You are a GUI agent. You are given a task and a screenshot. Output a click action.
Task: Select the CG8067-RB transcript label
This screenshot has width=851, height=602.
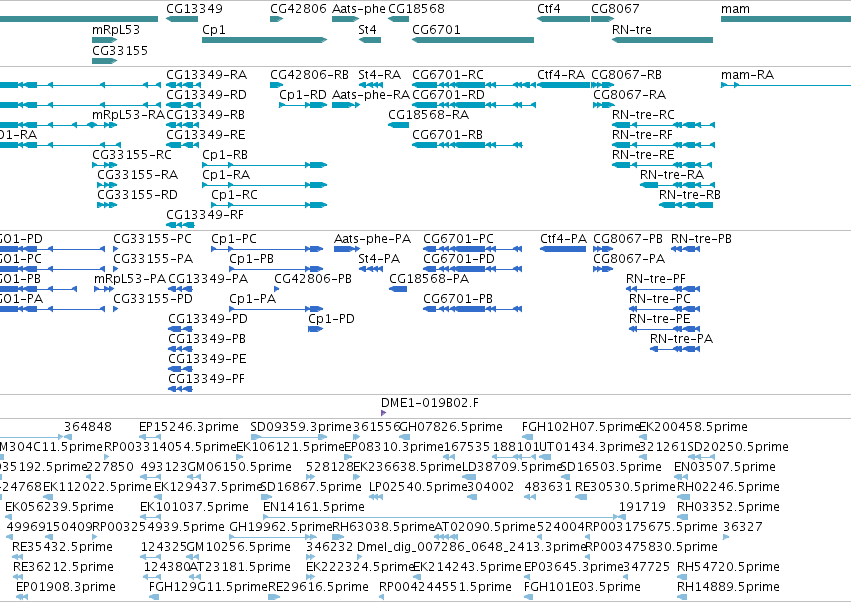(x=626, y=74)
